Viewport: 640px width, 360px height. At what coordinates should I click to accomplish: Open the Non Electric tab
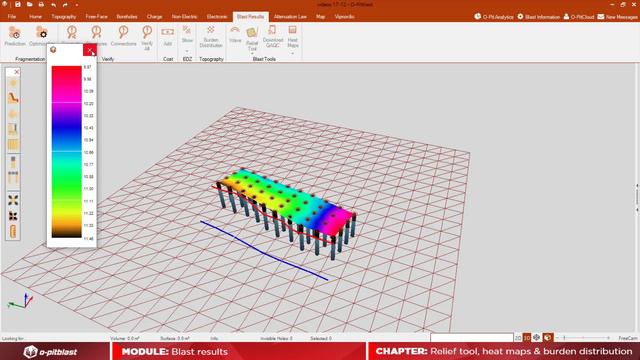point(184,17)
